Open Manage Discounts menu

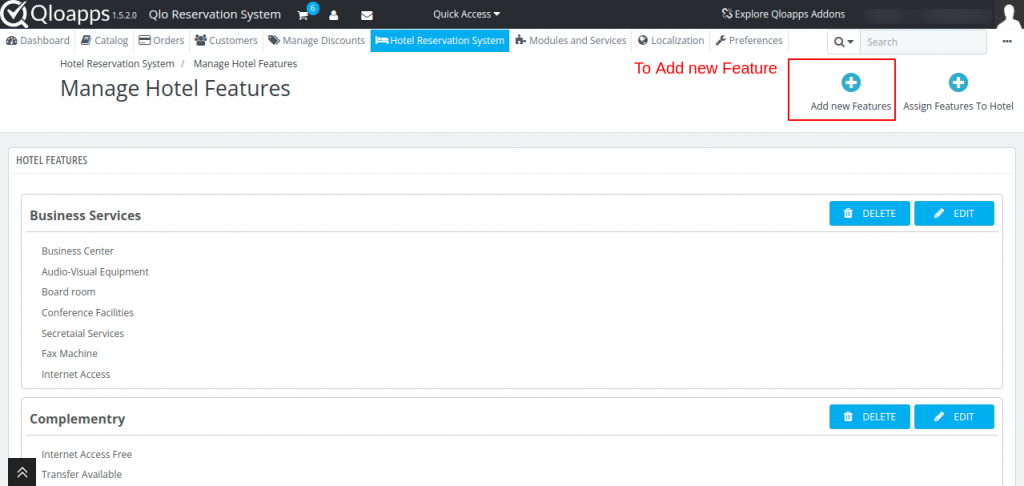316,40
